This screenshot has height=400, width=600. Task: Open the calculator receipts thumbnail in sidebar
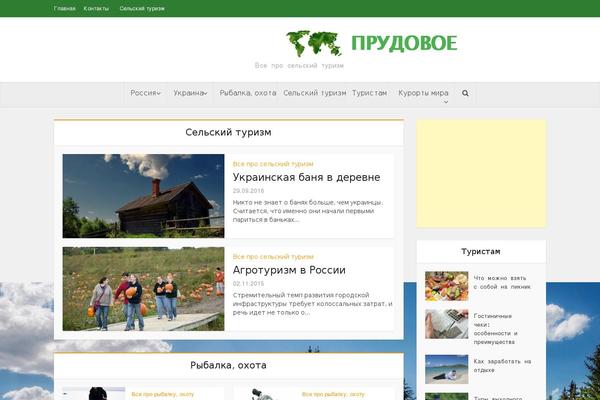point(447,324)
